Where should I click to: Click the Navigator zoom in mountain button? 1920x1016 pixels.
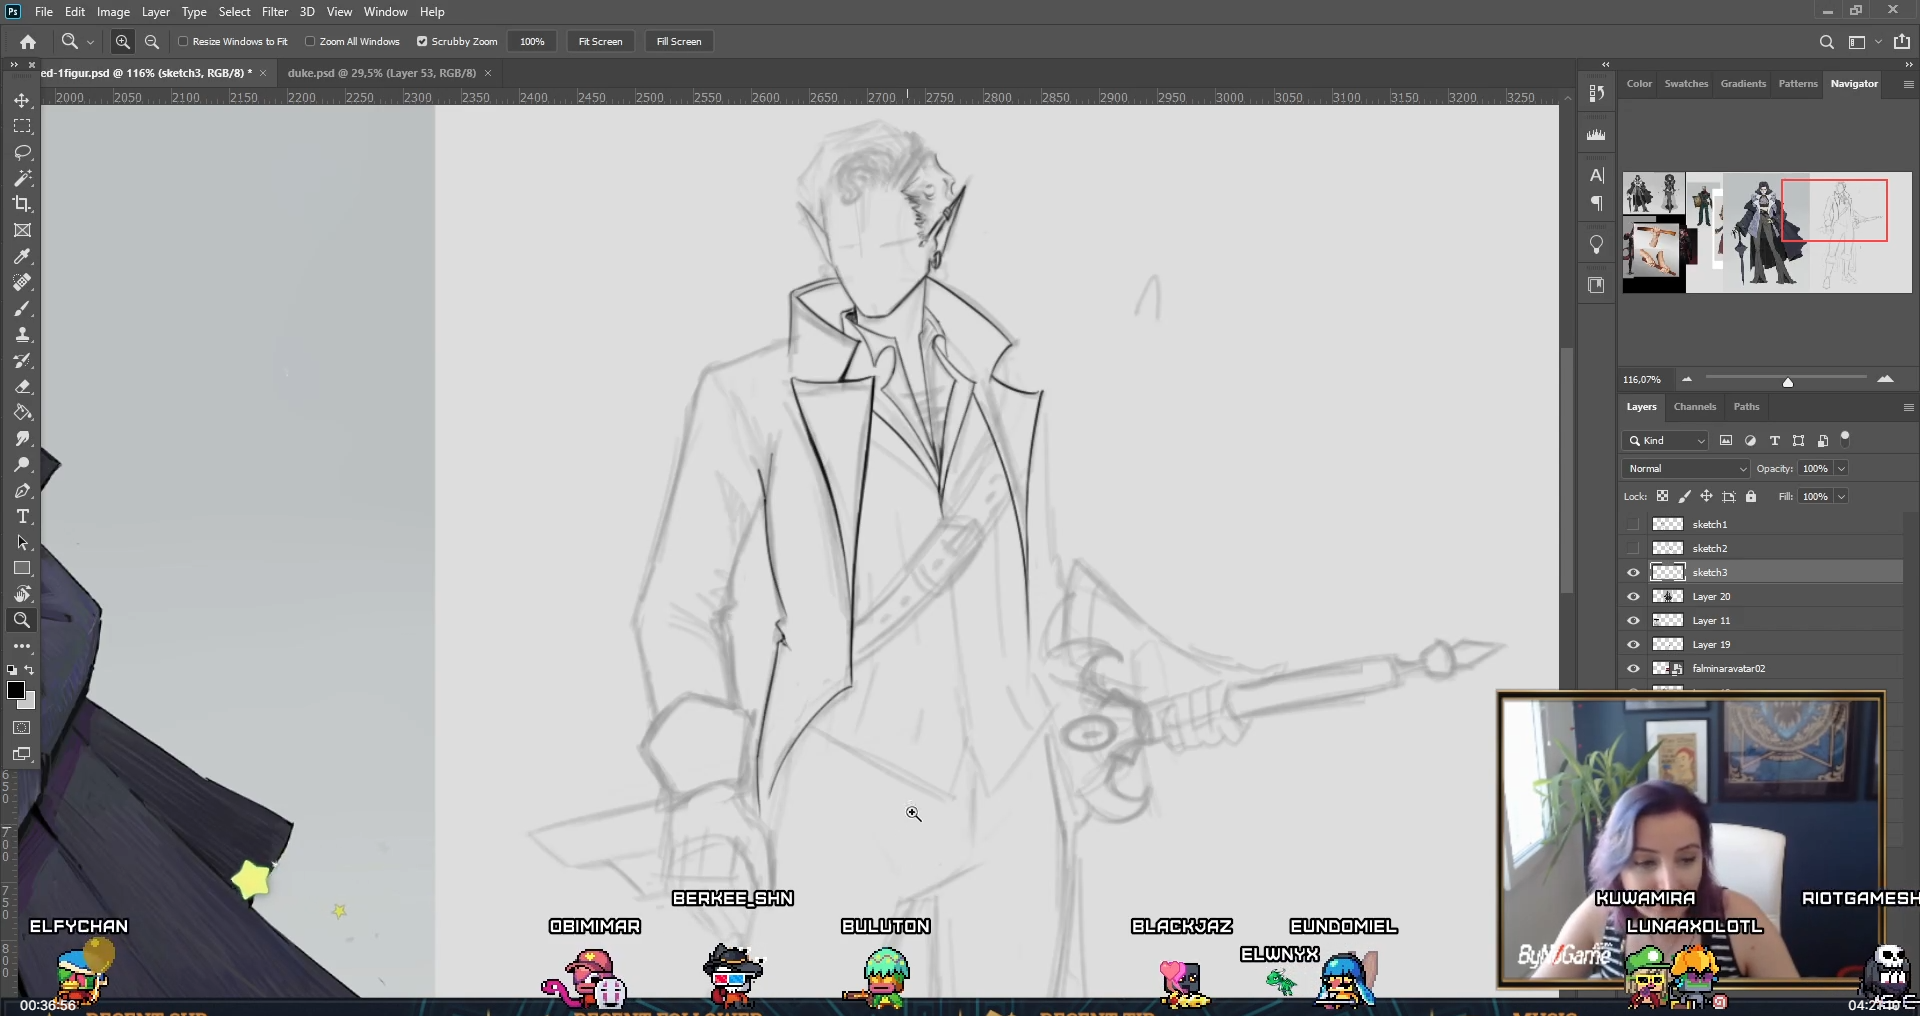pos(1885,379)
